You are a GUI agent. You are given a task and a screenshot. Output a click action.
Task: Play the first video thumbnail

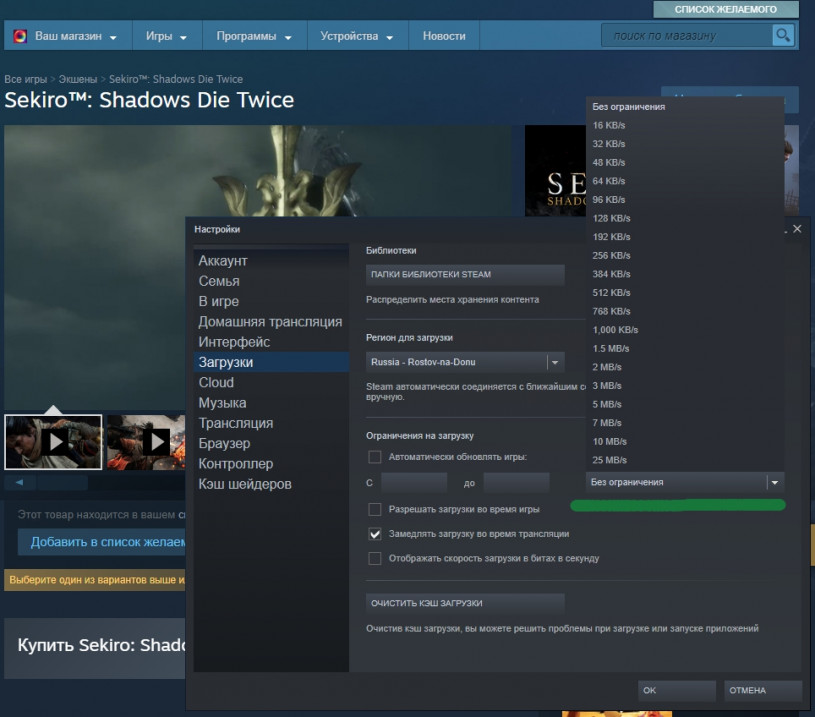tap(54, 441)
